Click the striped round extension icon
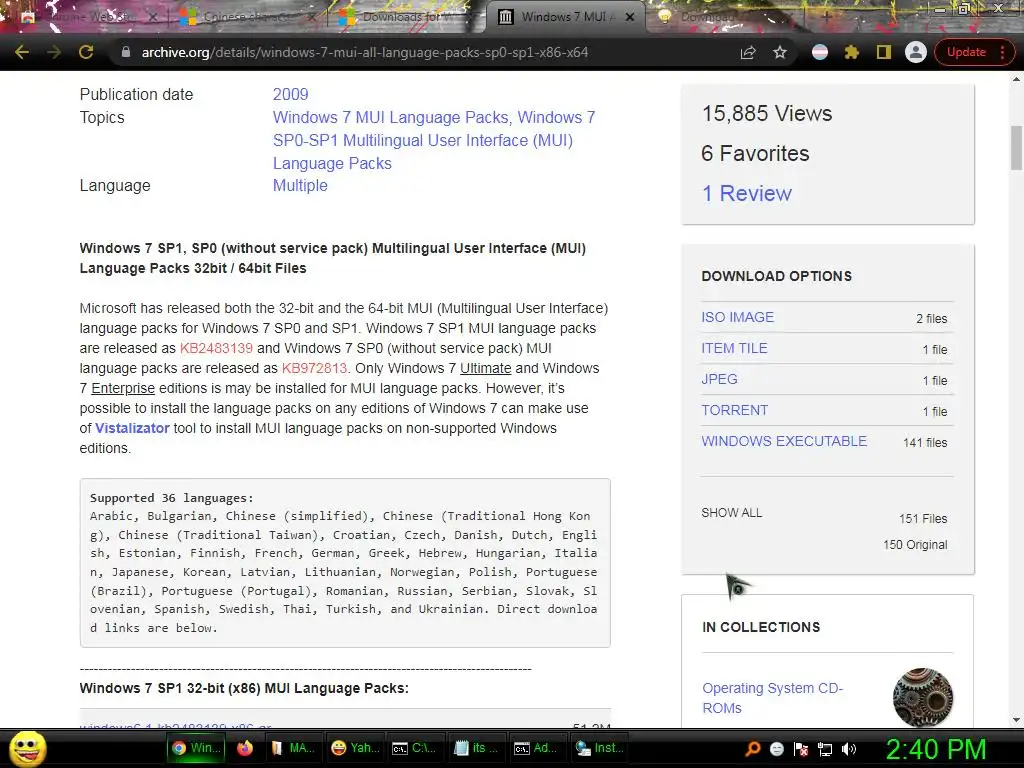The width and height of the screenshot is (1024, 768). (x=820, y=52)
